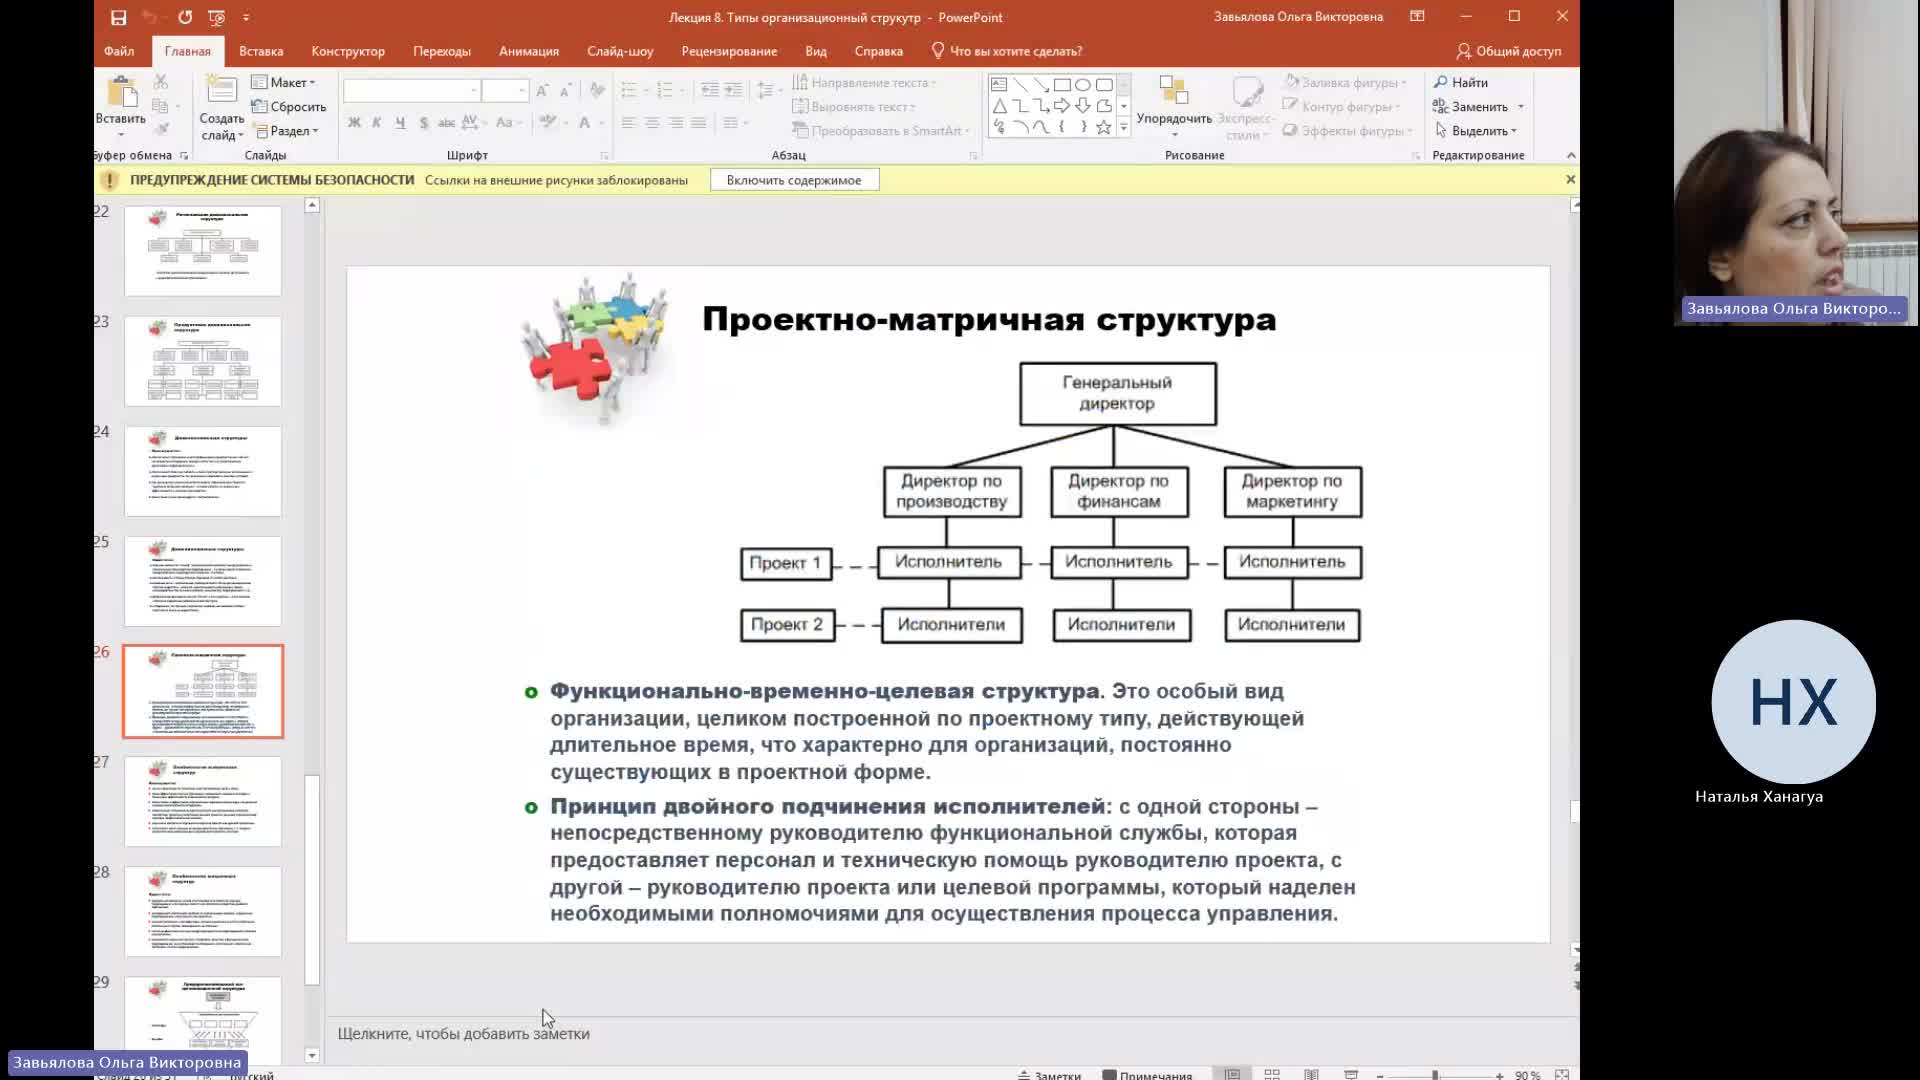Screen dimensions: 1920x1080
Task: Toggle underline Ч formatting
Action: click(400, 123)
